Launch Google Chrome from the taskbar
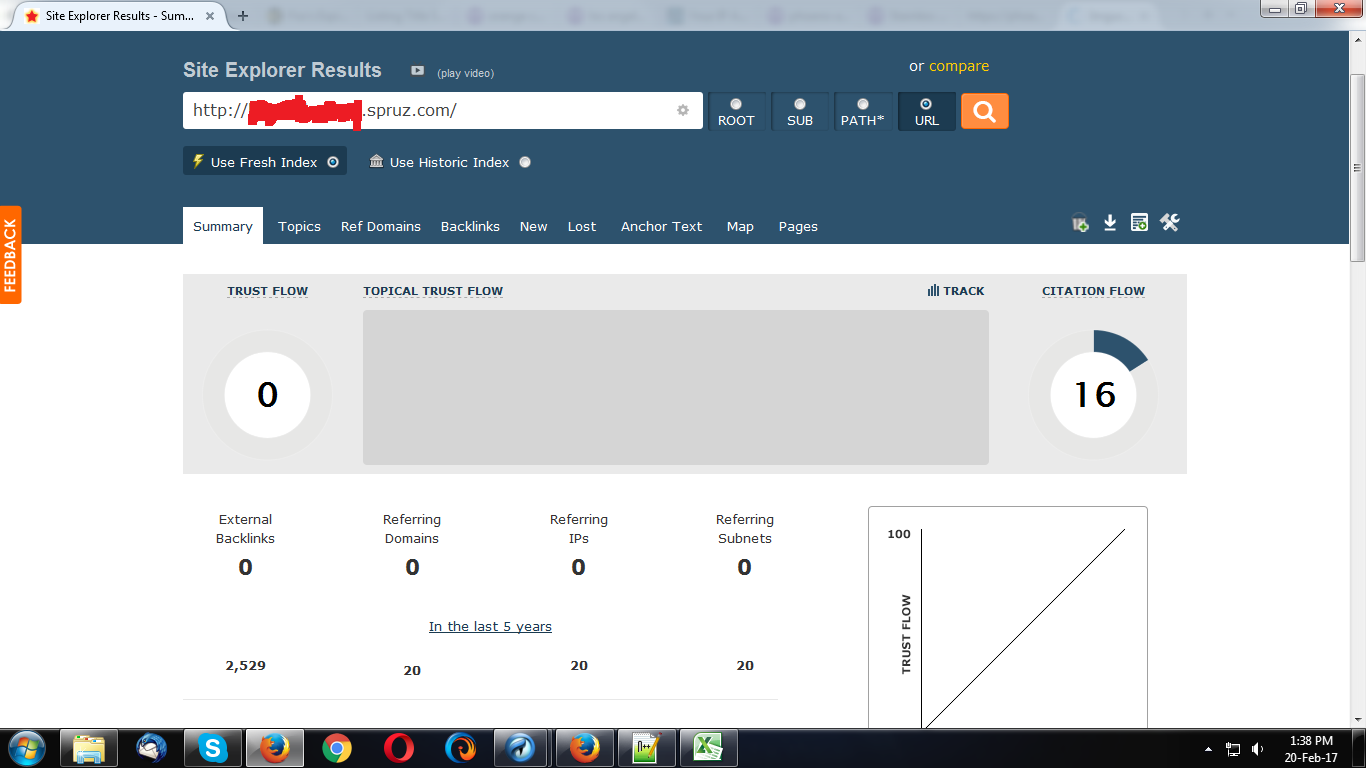Screen dimensions: 1366x768 337,748
